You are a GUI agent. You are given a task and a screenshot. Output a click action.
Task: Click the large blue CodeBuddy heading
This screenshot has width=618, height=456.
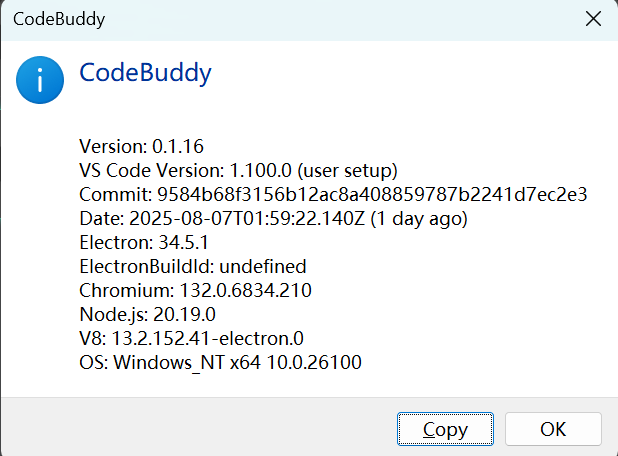[x=145, y=73]
